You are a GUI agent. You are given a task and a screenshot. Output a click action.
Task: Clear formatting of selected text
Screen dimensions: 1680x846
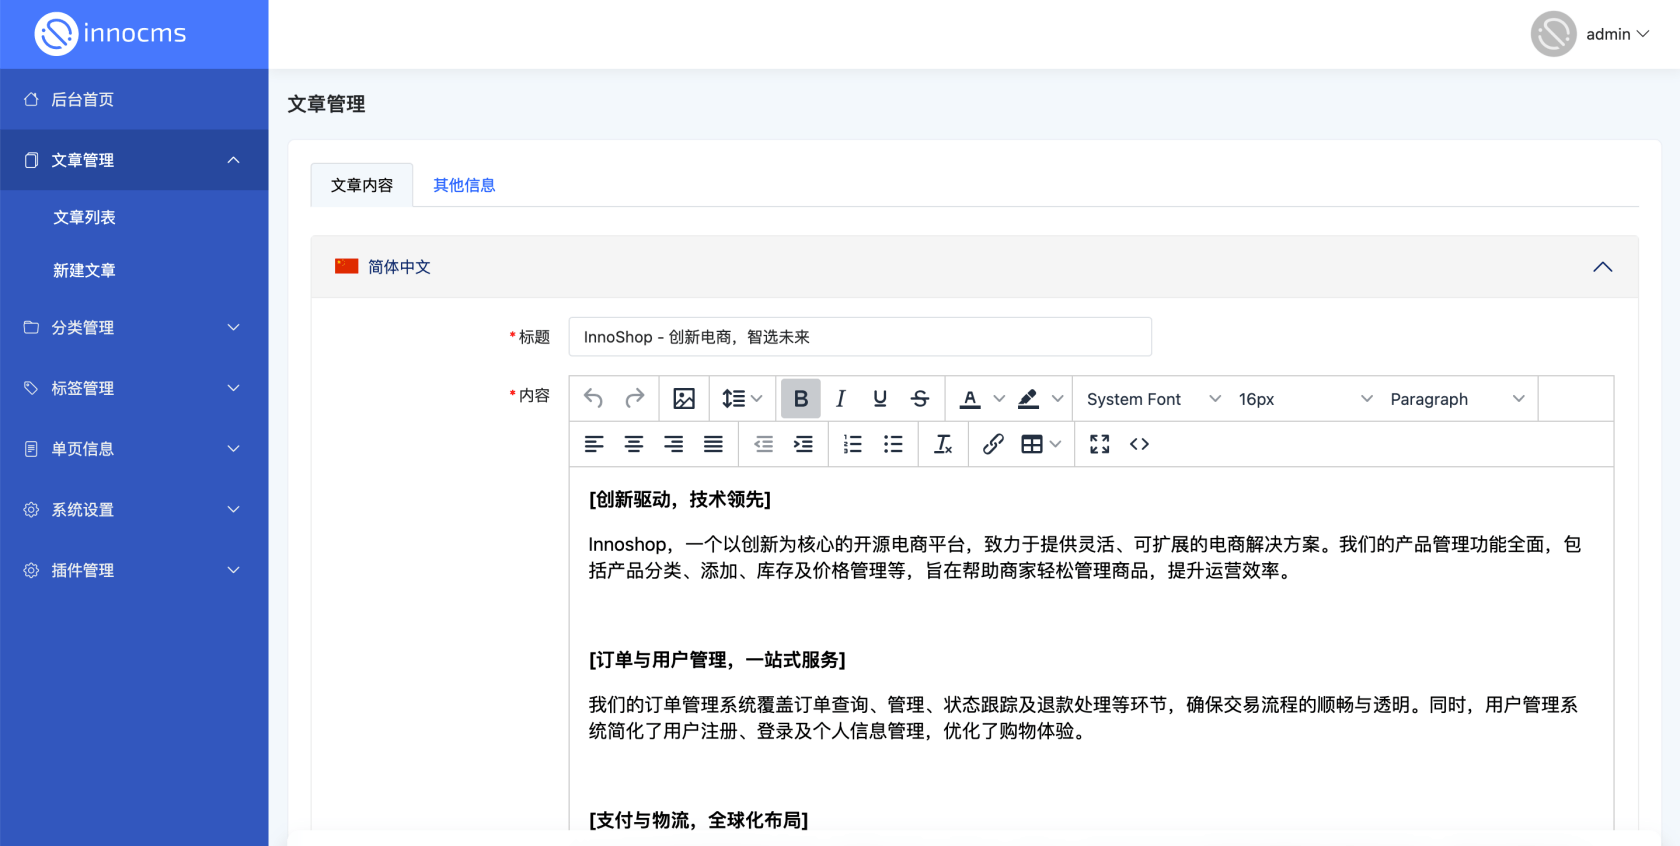943,444
